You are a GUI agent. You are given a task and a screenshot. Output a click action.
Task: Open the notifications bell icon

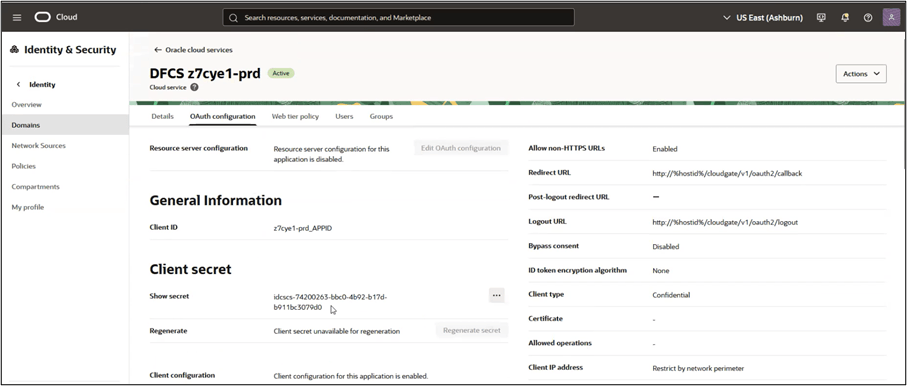pos(845,17)
